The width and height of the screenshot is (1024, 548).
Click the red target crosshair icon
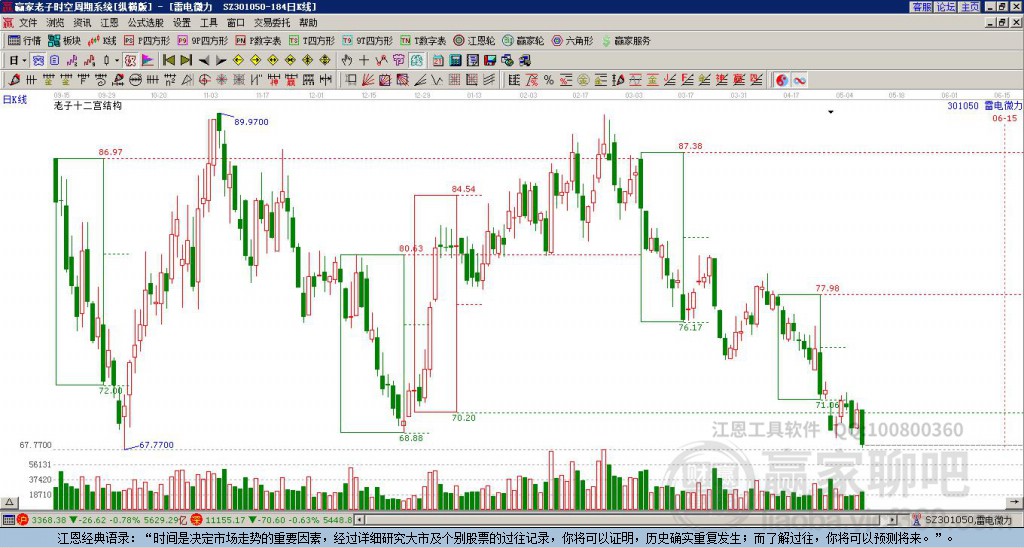pyautogui.click(x=204, y=80)
